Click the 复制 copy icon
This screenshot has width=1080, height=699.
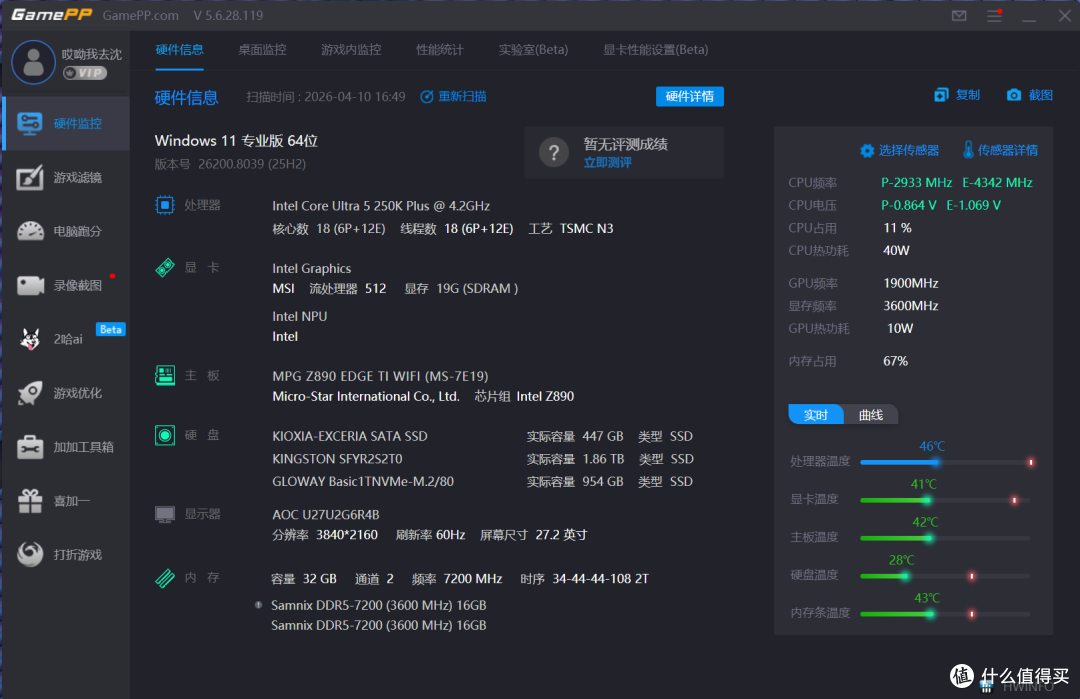point(941,95)
